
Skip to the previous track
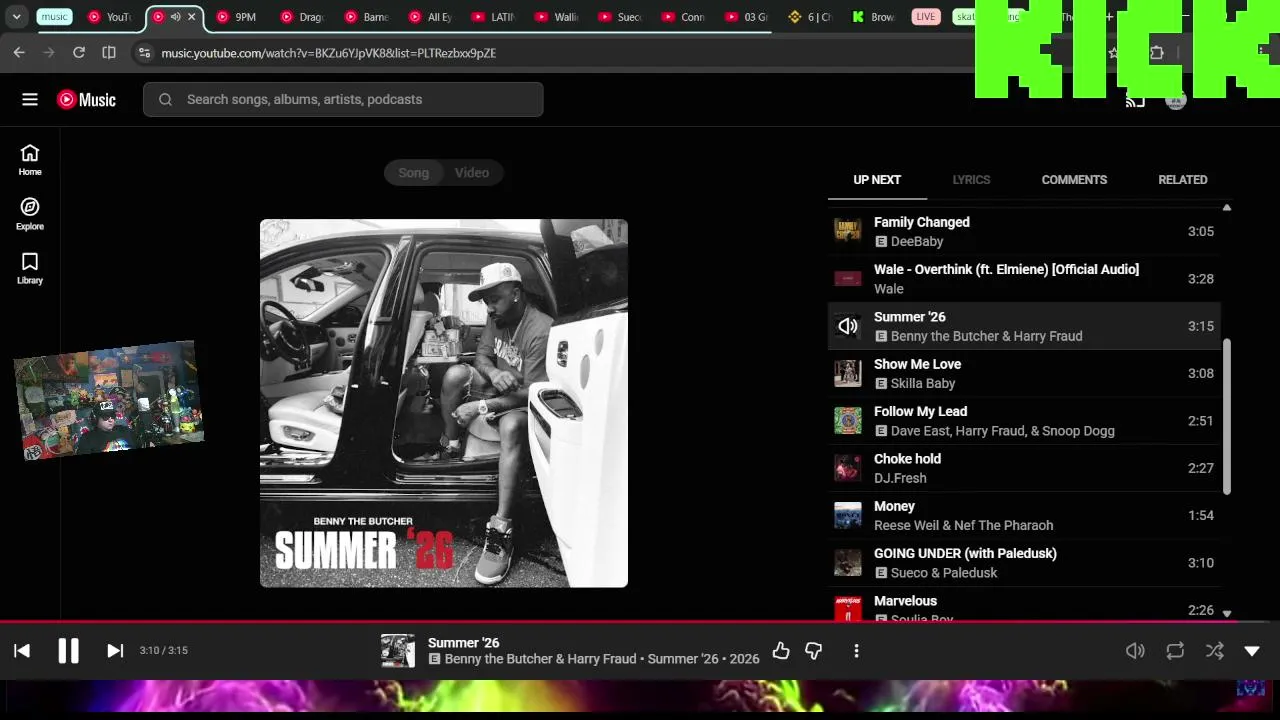click(x=22, y=651)
